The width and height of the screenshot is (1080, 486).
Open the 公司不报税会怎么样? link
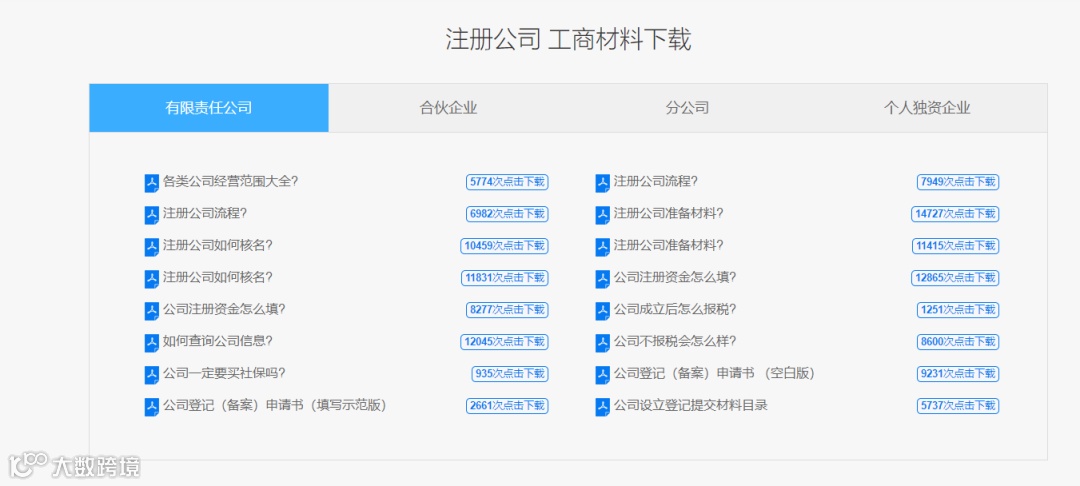coord(675,341)
